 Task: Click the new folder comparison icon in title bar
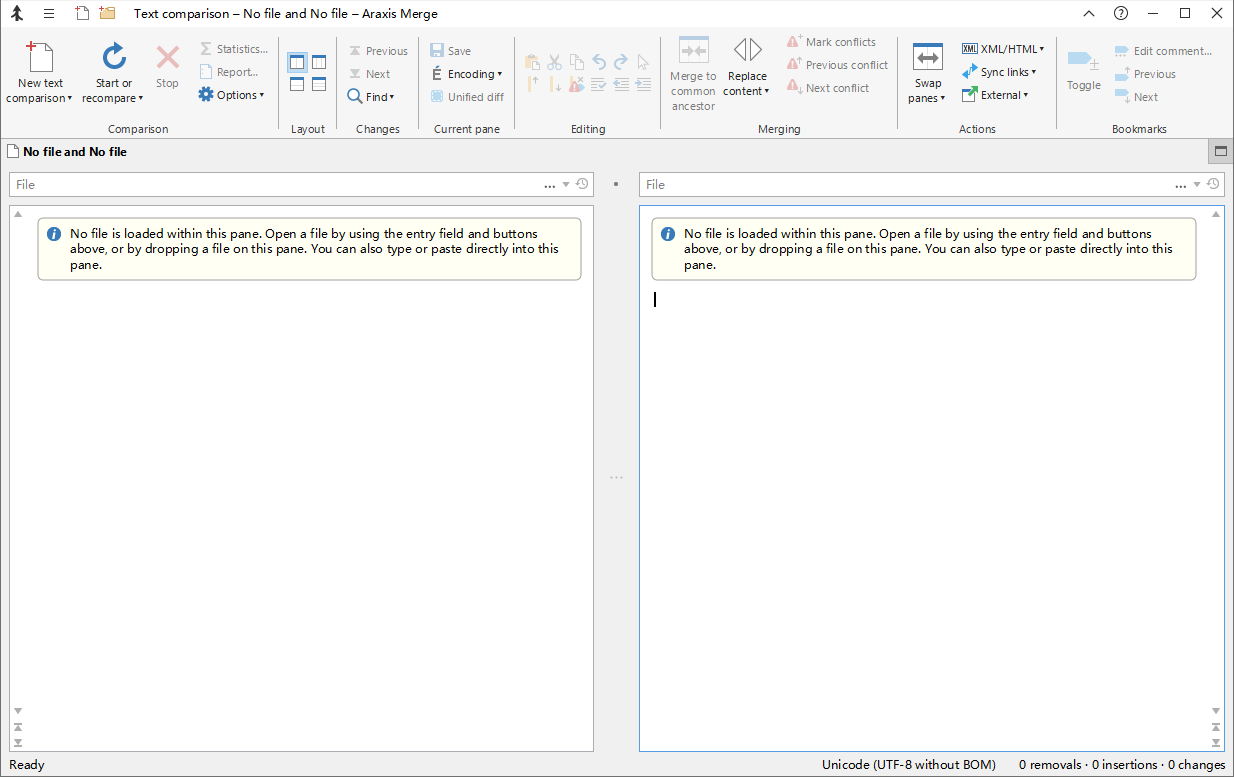pos(107,14)
